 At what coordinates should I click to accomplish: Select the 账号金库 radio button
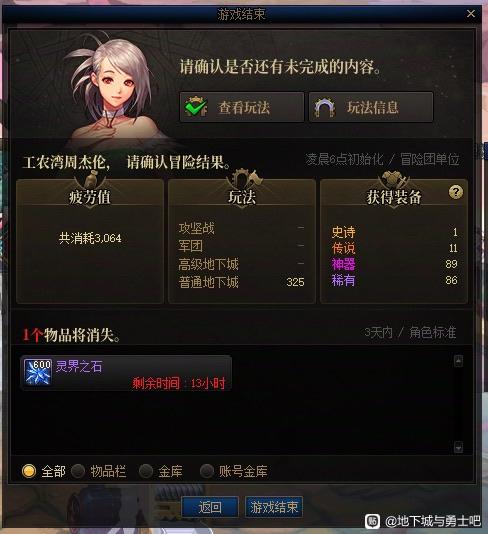207,471
